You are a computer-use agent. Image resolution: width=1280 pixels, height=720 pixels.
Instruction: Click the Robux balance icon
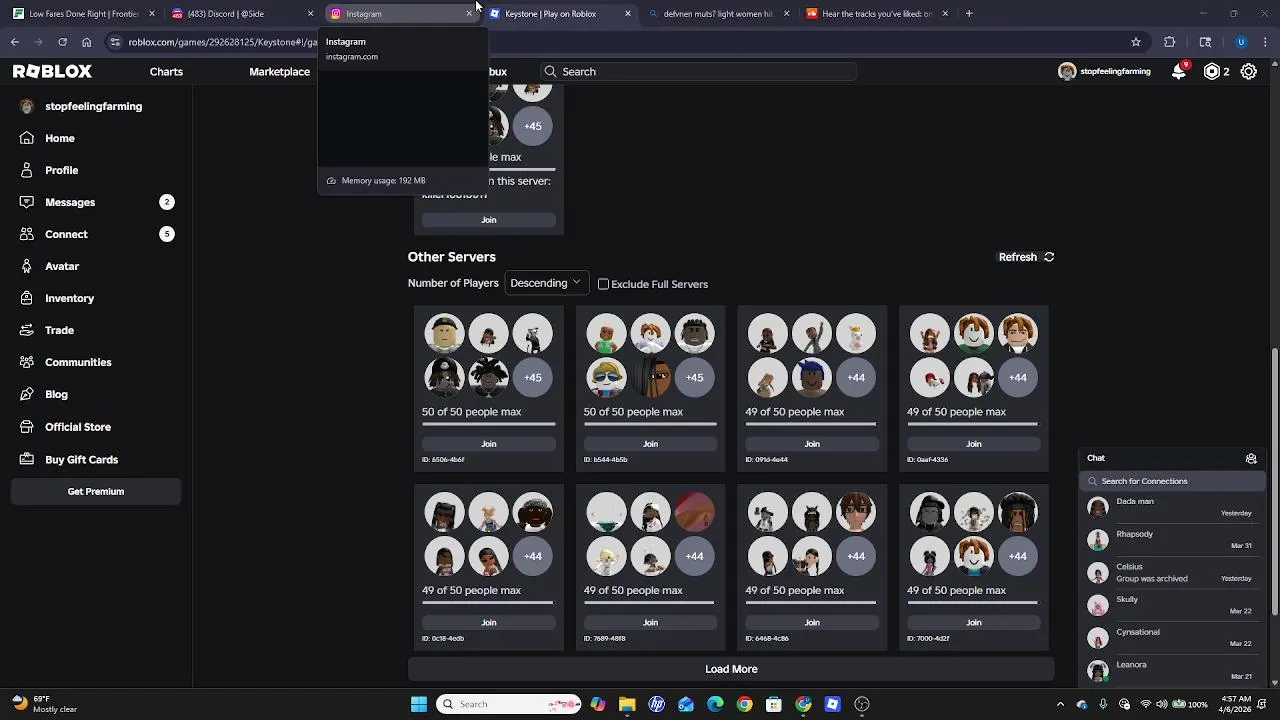pos(1212,71)
